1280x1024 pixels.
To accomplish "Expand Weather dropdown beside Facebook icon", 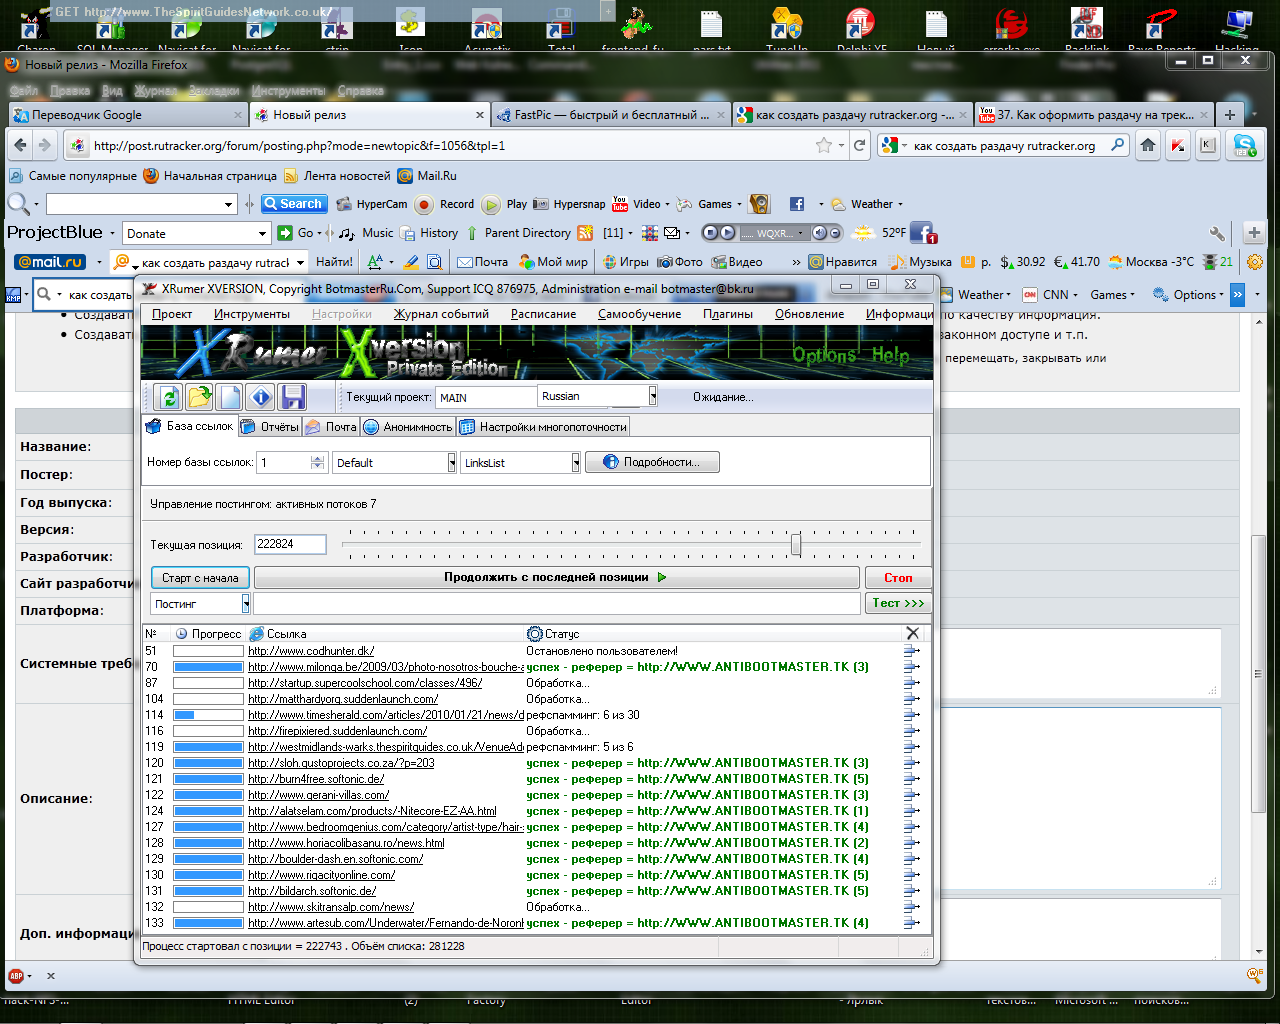I will [899, 204].
